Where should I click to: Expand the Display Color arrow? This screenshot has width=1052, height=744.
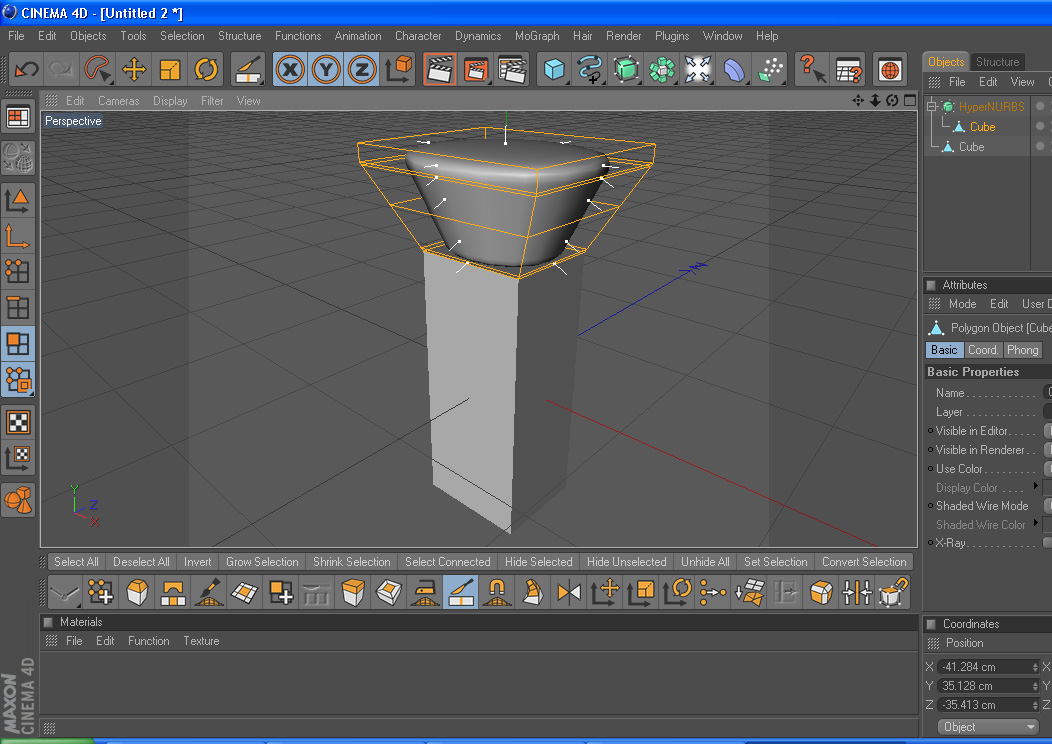click(1036, 486)
